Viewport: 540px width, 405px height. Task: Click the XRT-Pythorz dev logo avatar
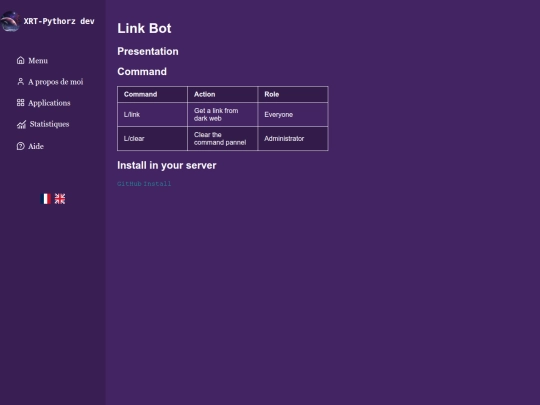pyautogui.click(x=10, y=21)
